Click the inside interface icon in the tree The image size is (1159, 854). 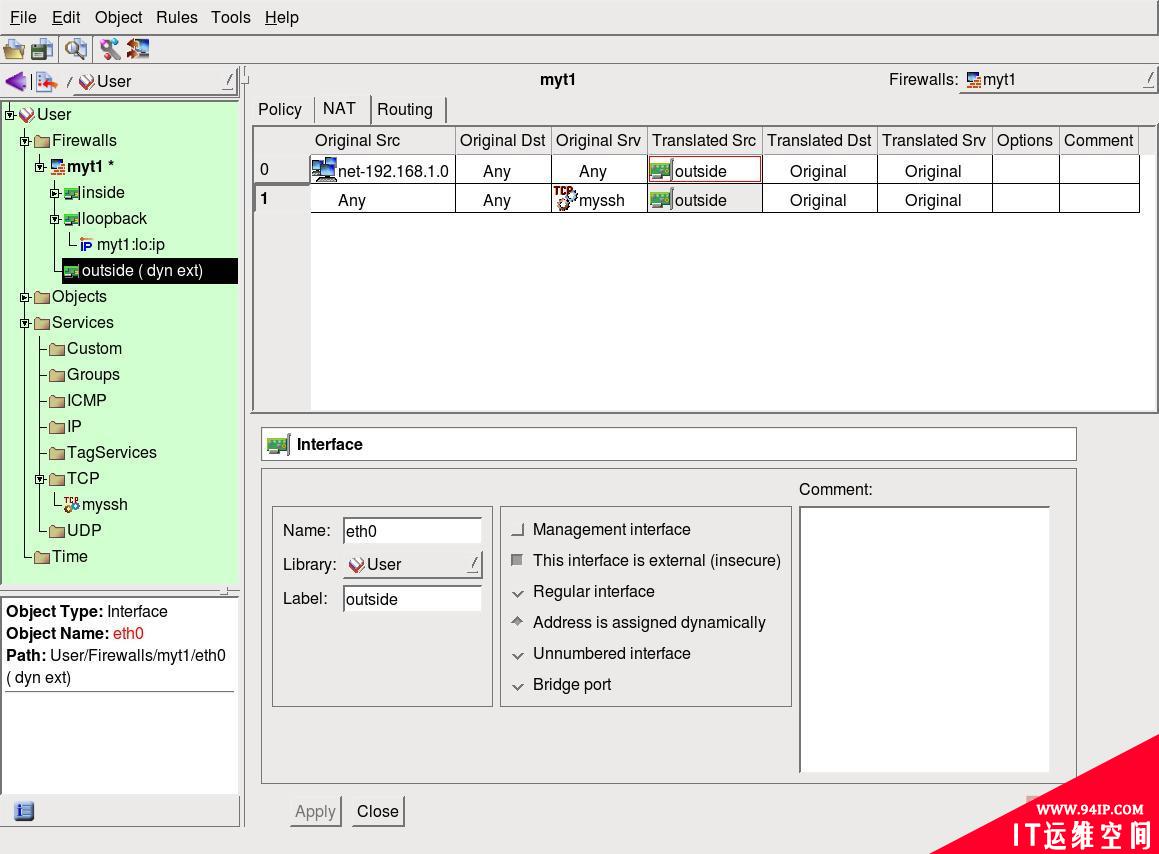tap(72, 193)
